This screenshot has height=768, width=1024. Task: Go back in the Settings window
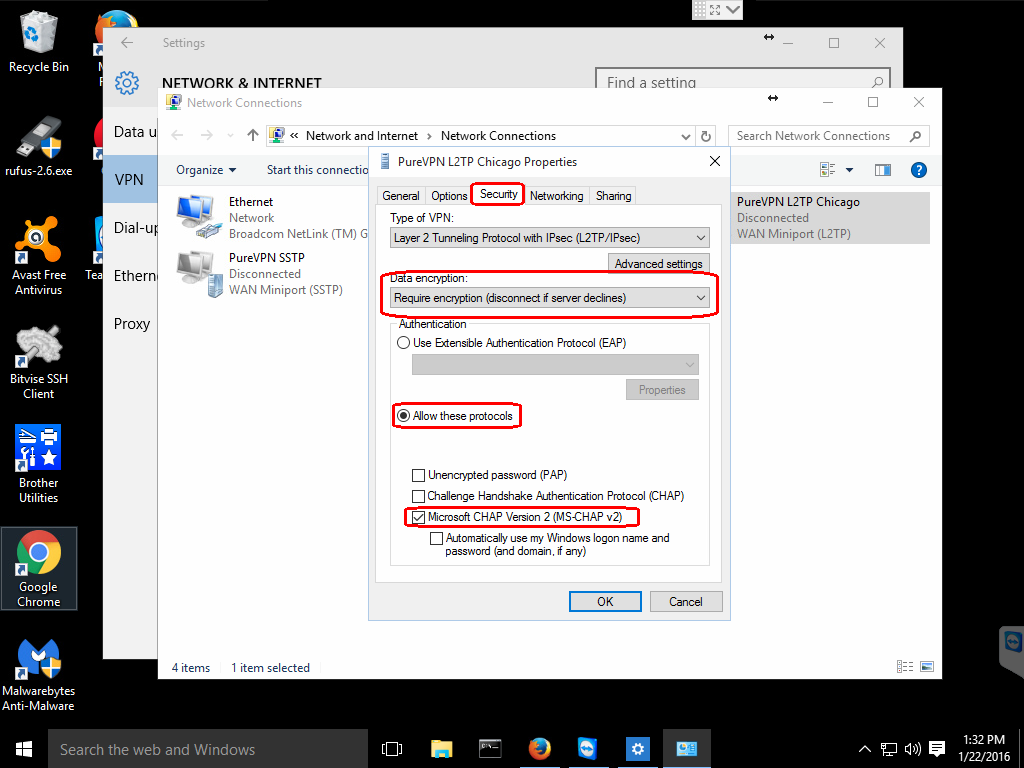click(127, 42)
